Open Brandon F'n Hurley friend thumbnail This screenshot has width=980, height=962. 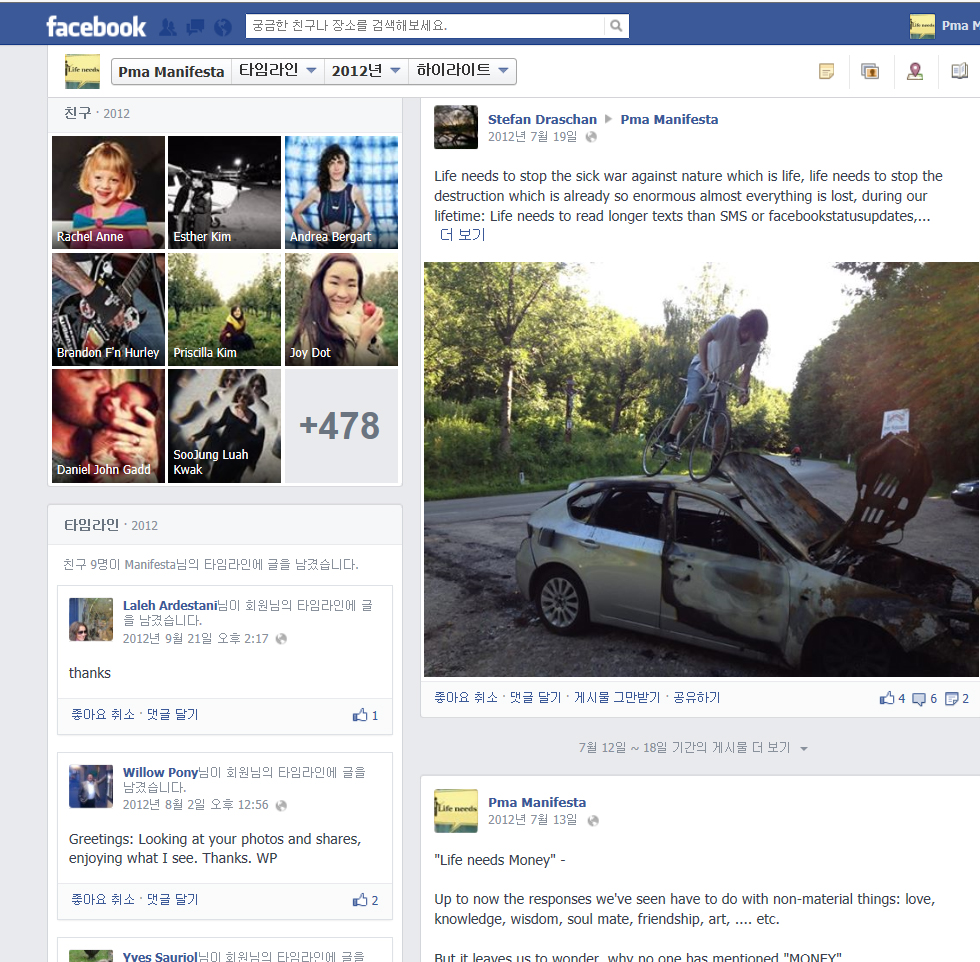click(108, 309)
